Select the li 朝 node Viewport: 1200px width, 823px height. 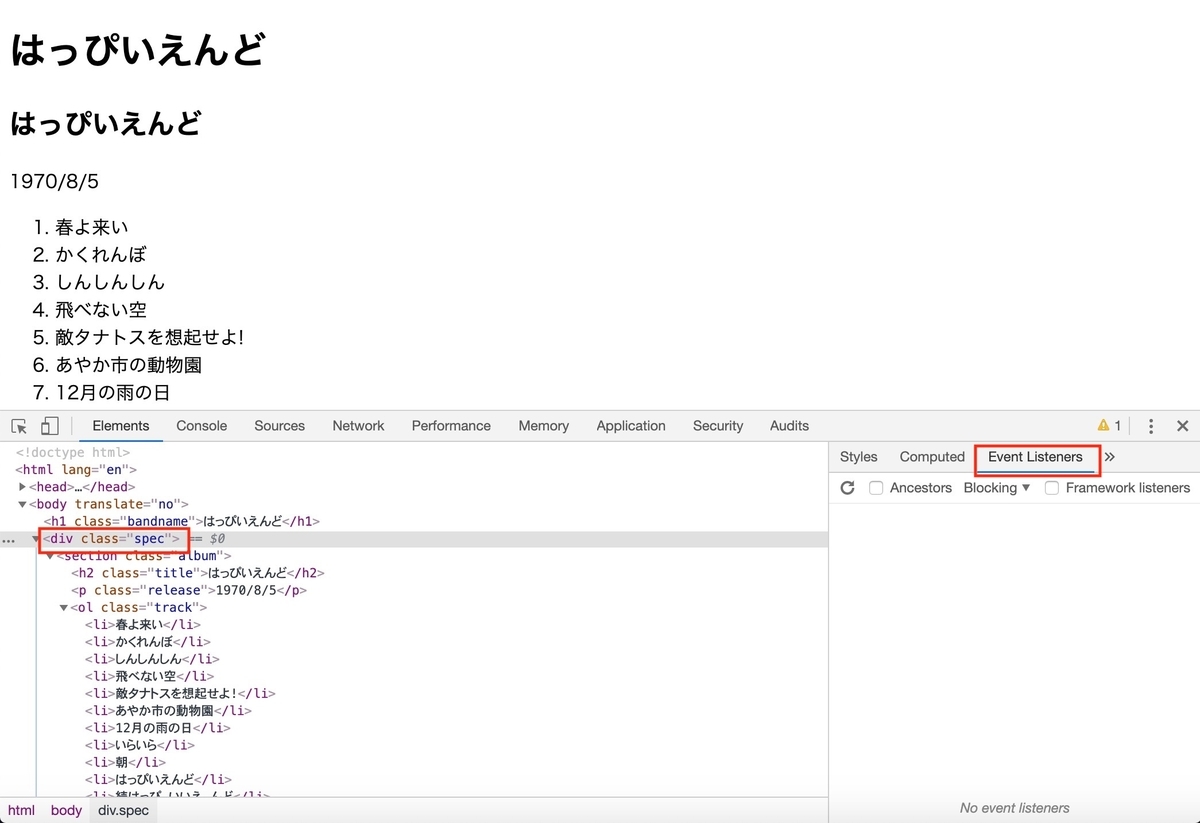pyautogui.click(x=125, y=762)
